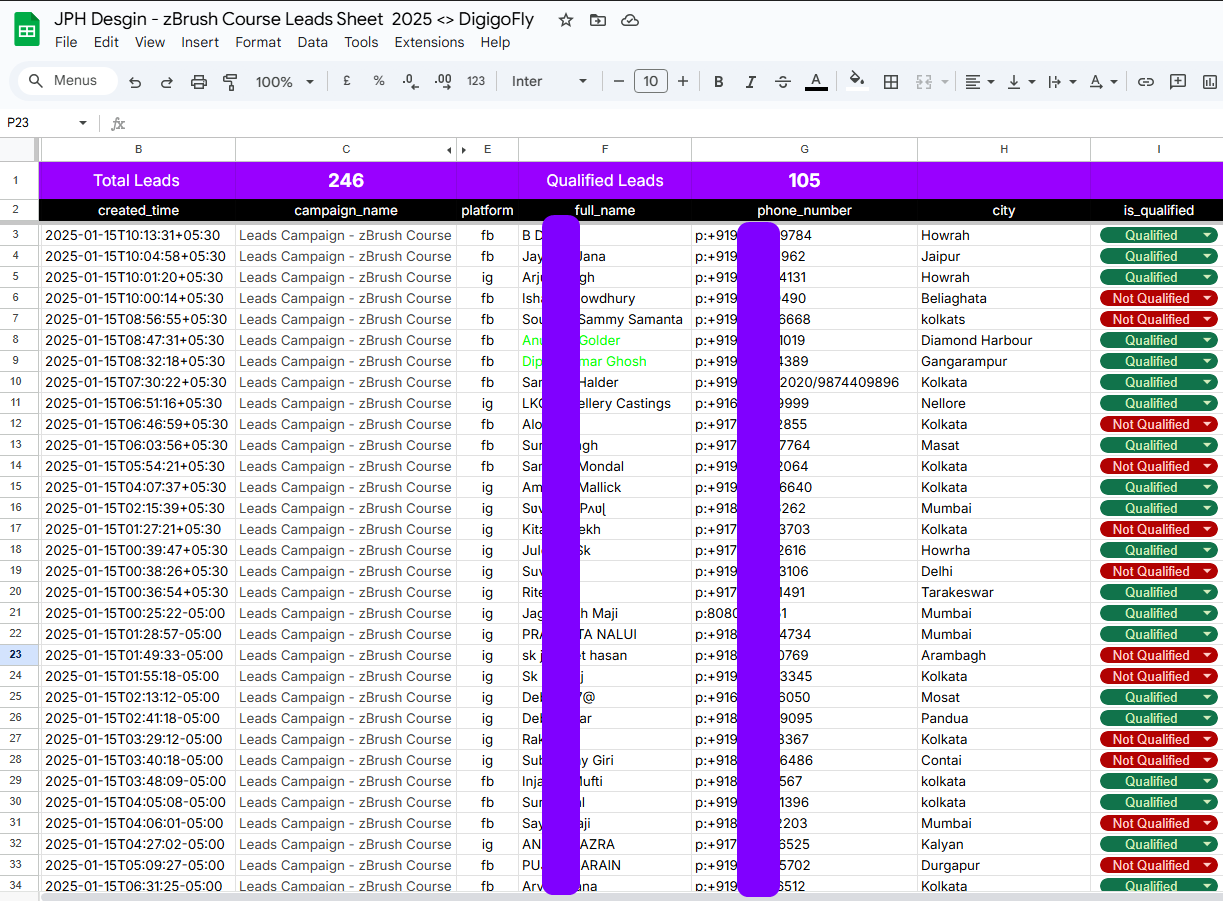The height and width of the screenshot is (901, 1223).
Task: Insert a link with chain icon
Action: pos(1146,82)
